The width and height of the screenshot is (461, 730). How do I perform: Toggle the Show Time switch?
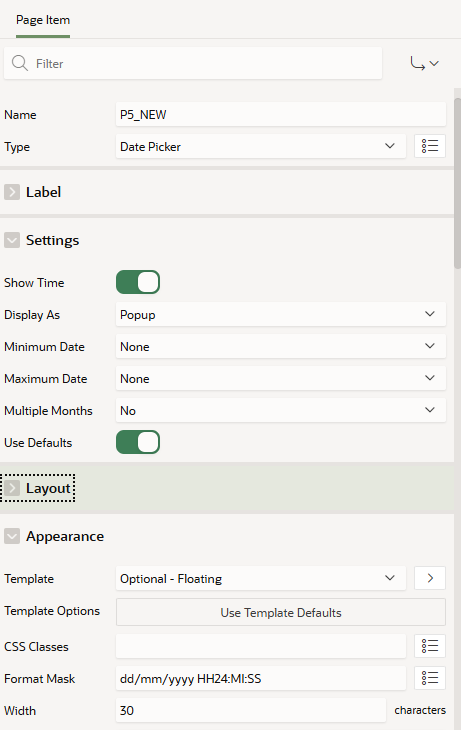[138, 282]
